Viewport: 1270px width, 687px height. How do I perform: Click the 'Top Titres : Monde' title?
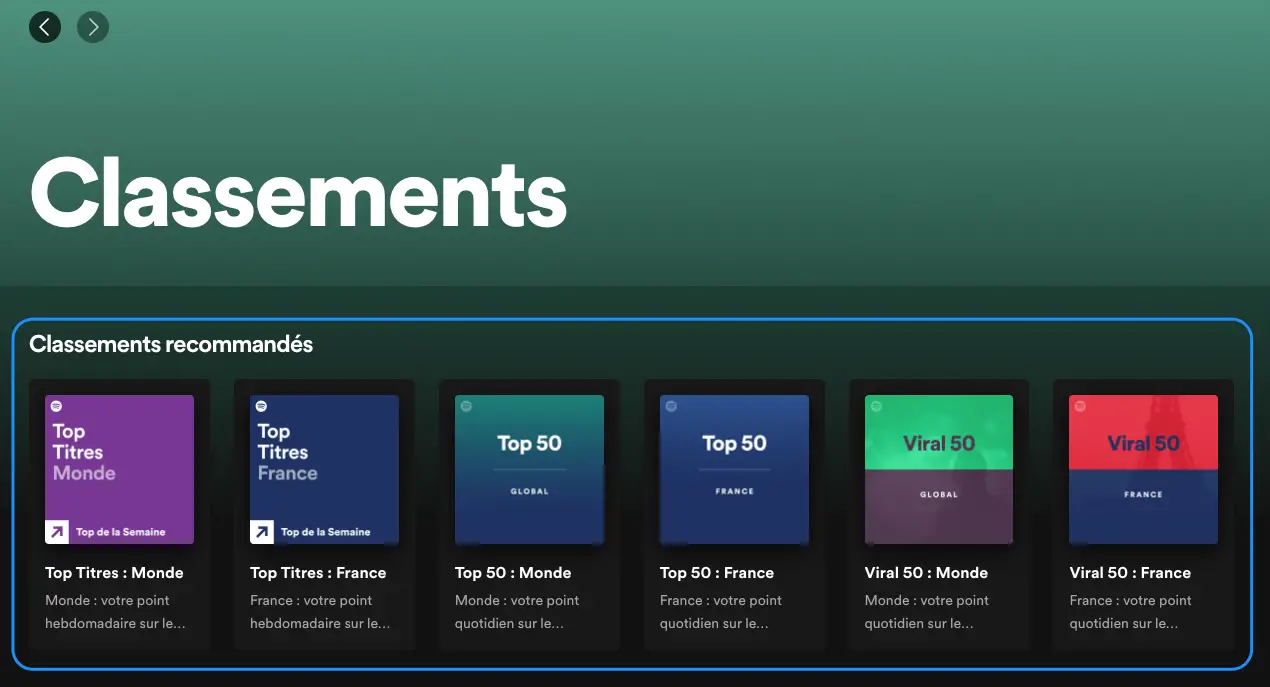coord(114,573)
